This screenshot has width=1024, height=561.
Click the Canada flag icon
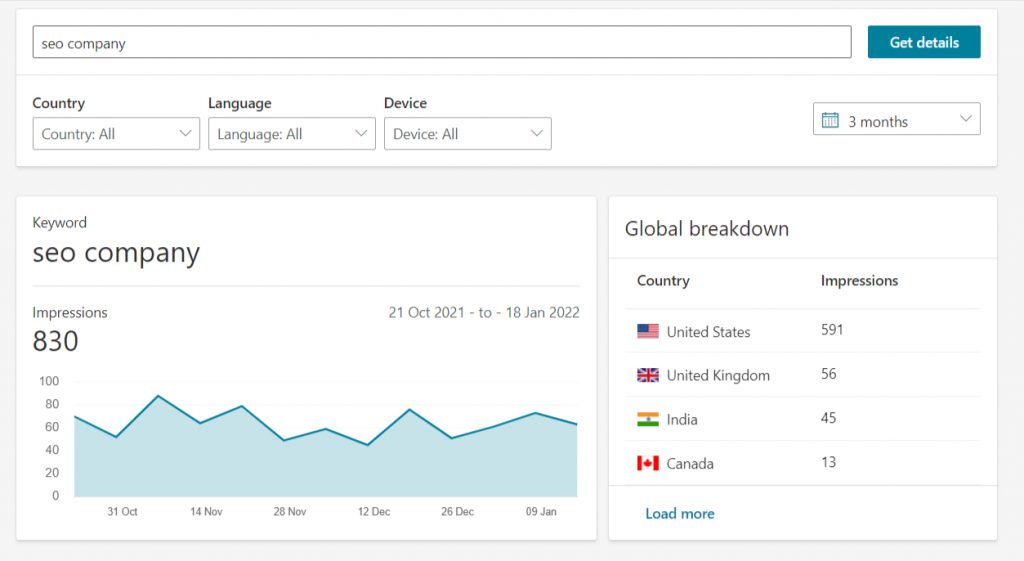[x=648, y=463]
